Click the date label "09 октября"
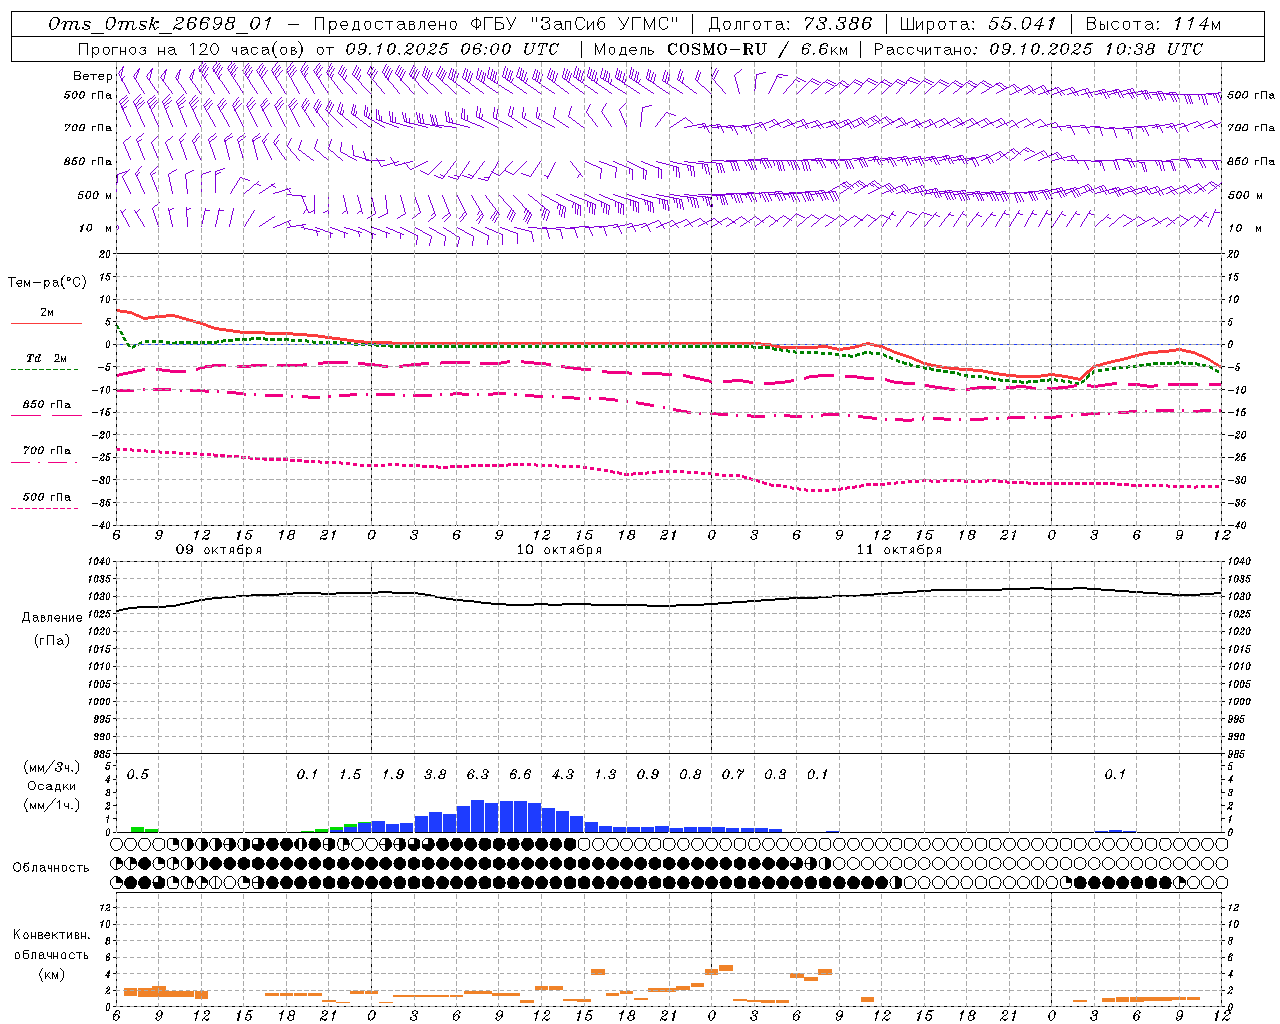1280x1024 pixels. click(x=219, y=550)
